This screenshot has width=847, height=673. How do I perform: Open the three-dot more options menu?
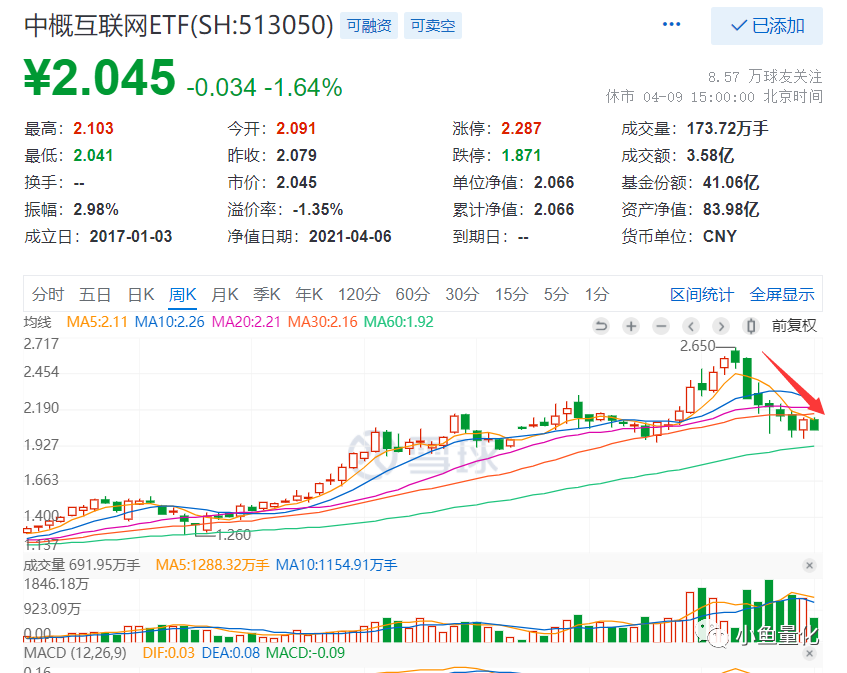point(671,24)
